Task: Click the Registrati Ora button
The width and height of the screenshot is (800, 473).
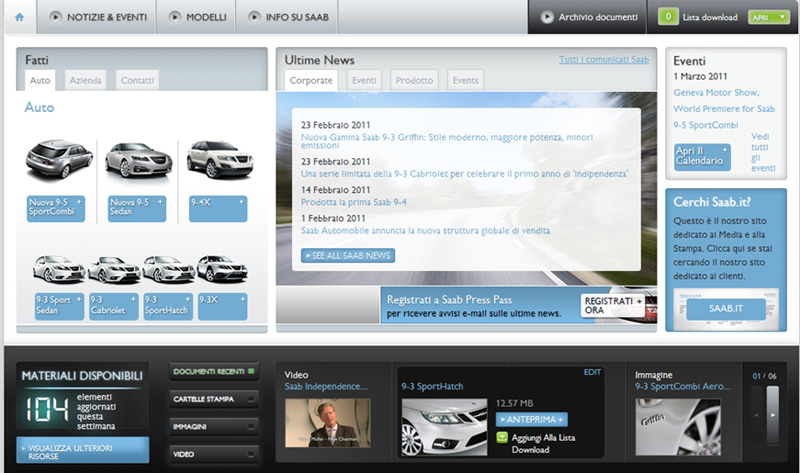Action: point(612,306)
